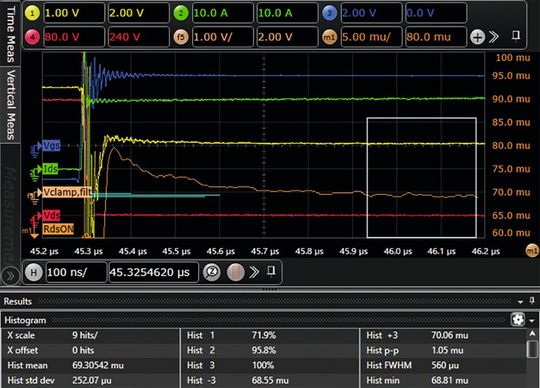Select the Vclamp,filt waveform label

click(67, 192)
